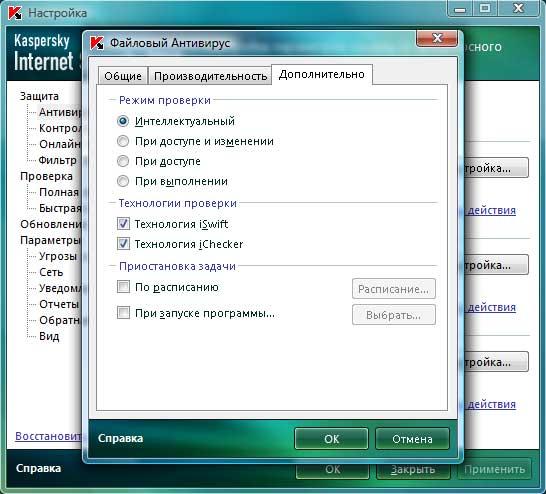The image size is (546, 494).
Task: Select the Вид tree item
Action: pyautogui.click(x=49, y=336)
